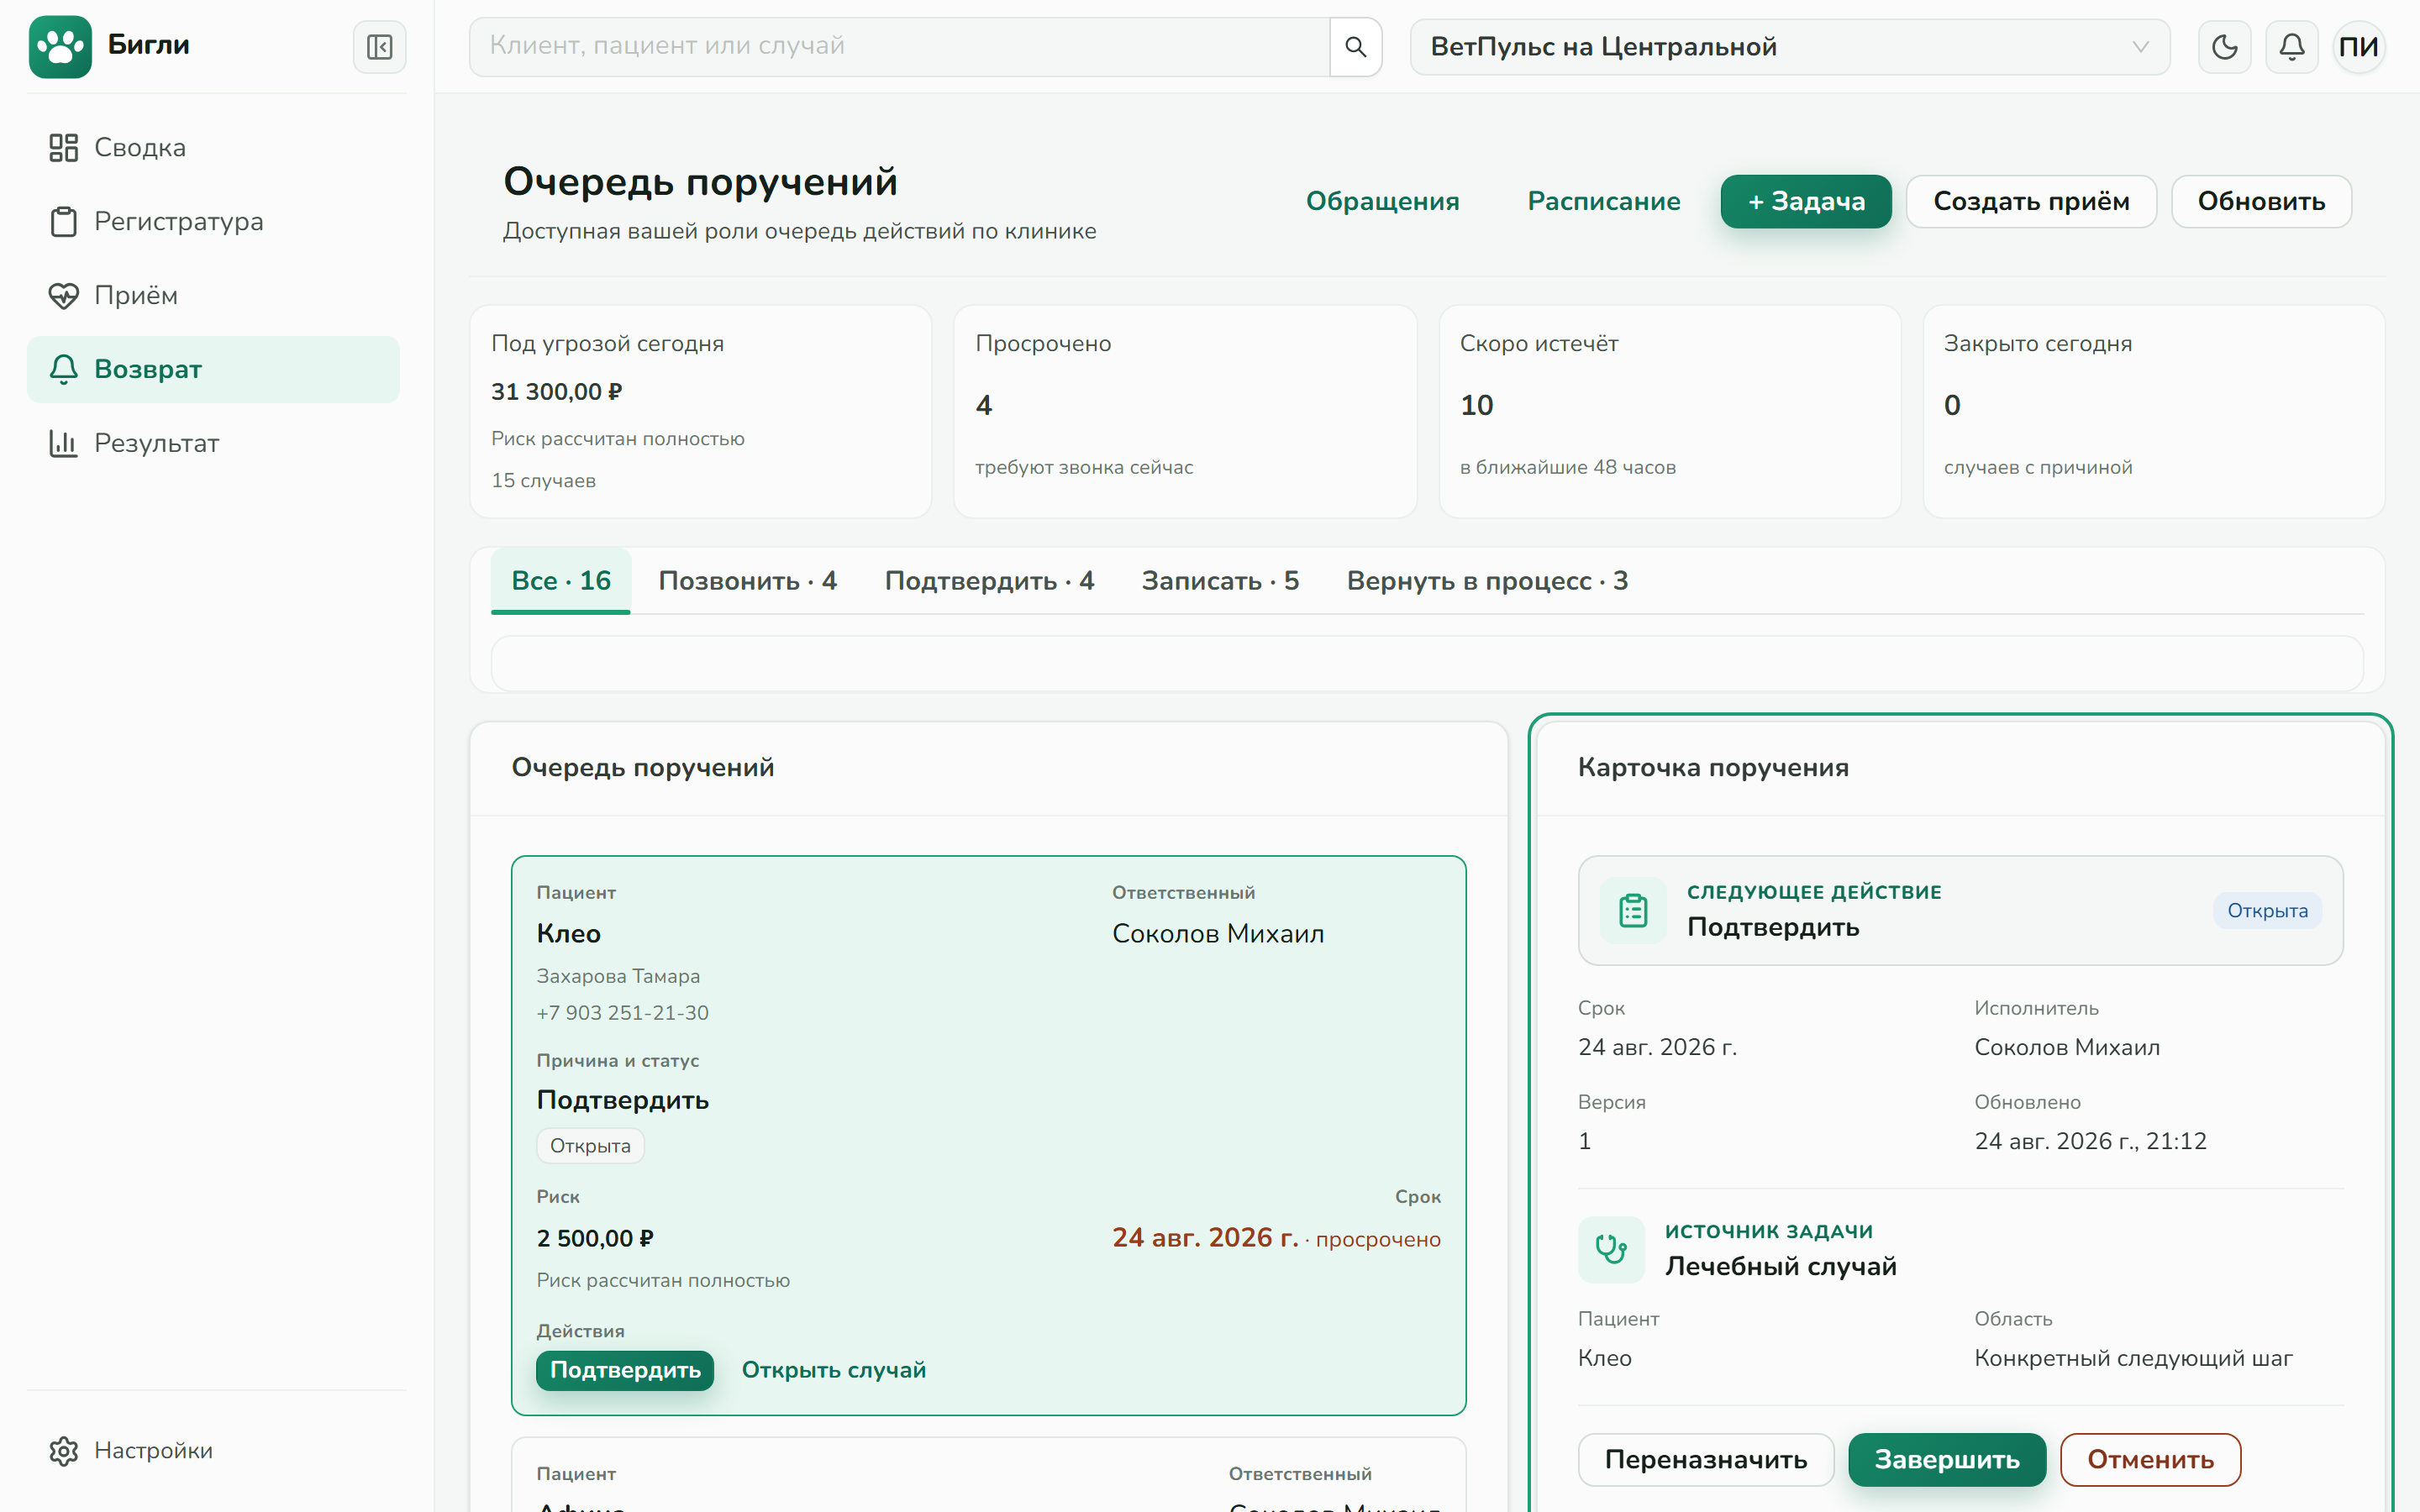Go to Регистратура in sidebar
The height and width of the screenshot is (1512, 2420).
pyautogui.click(x=213, y=222)
